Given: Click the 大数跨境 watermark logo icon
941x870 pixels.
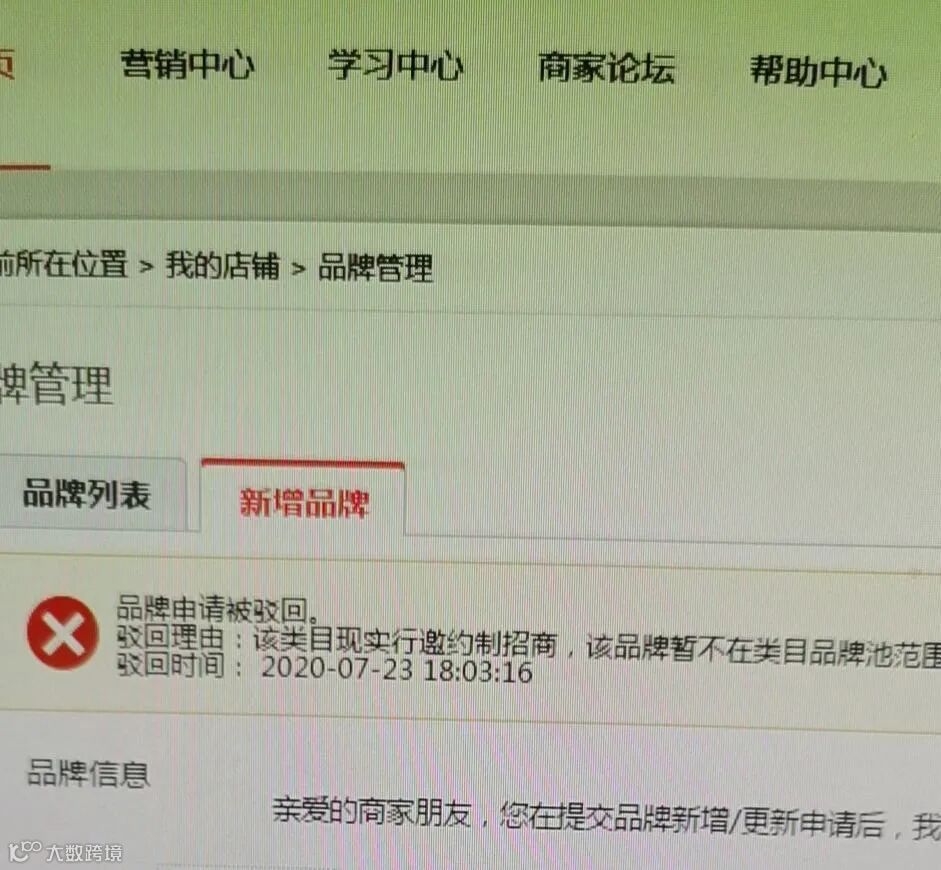Looking at the screenshot, I should pos(24,851).
